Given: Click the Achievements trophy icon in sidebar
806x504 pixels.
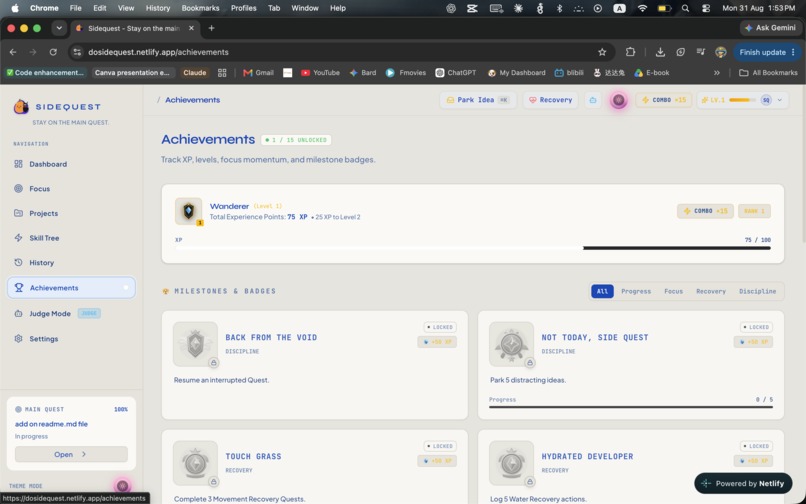Looking at the screenshot, I should (x=19, y=288).
